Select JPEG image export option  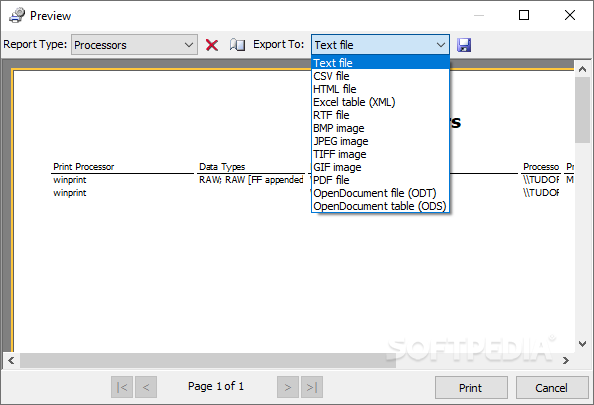click(x=380, y=141)
